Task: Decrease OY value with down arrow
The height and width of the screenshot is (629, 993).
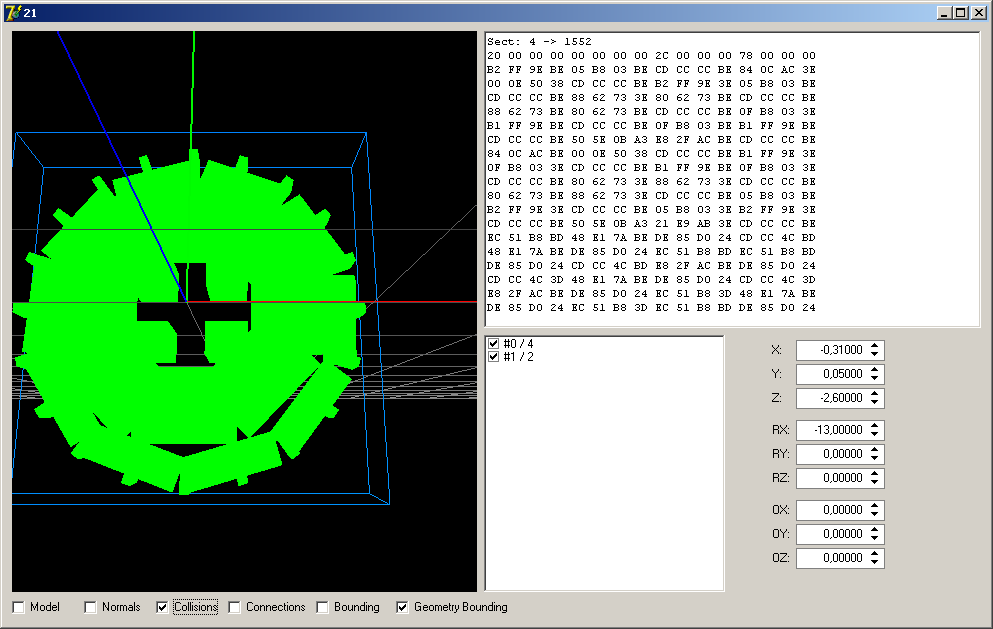Action: coord(875,538)
